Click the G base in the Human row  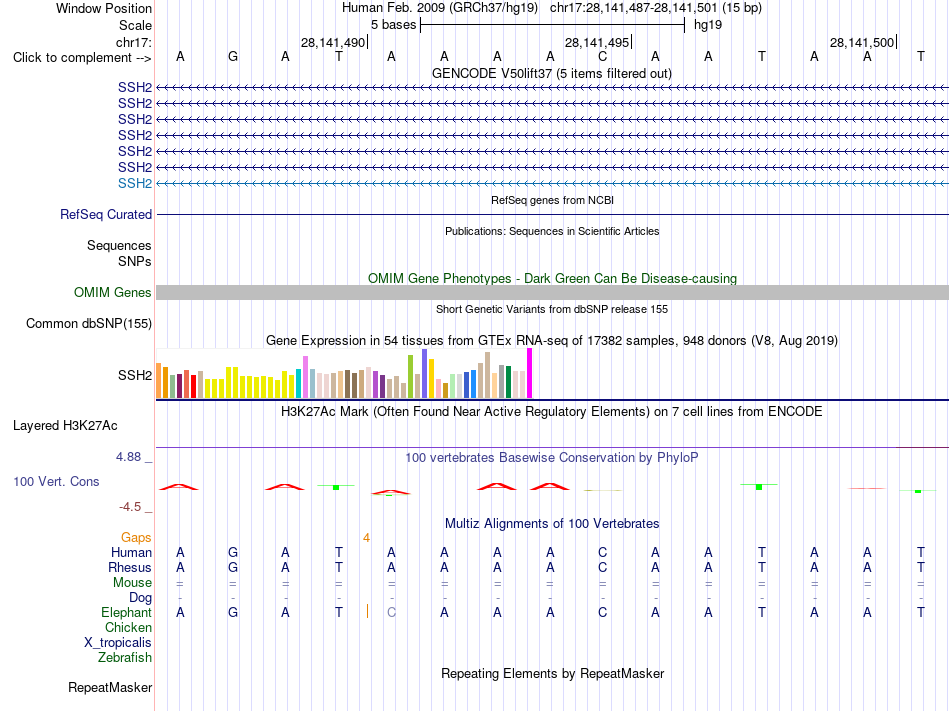(233, 552)
